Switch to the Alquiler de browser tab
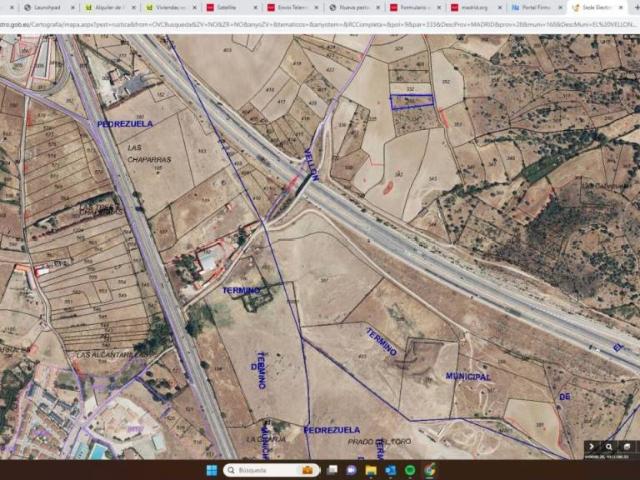 [x=110, y=7]
